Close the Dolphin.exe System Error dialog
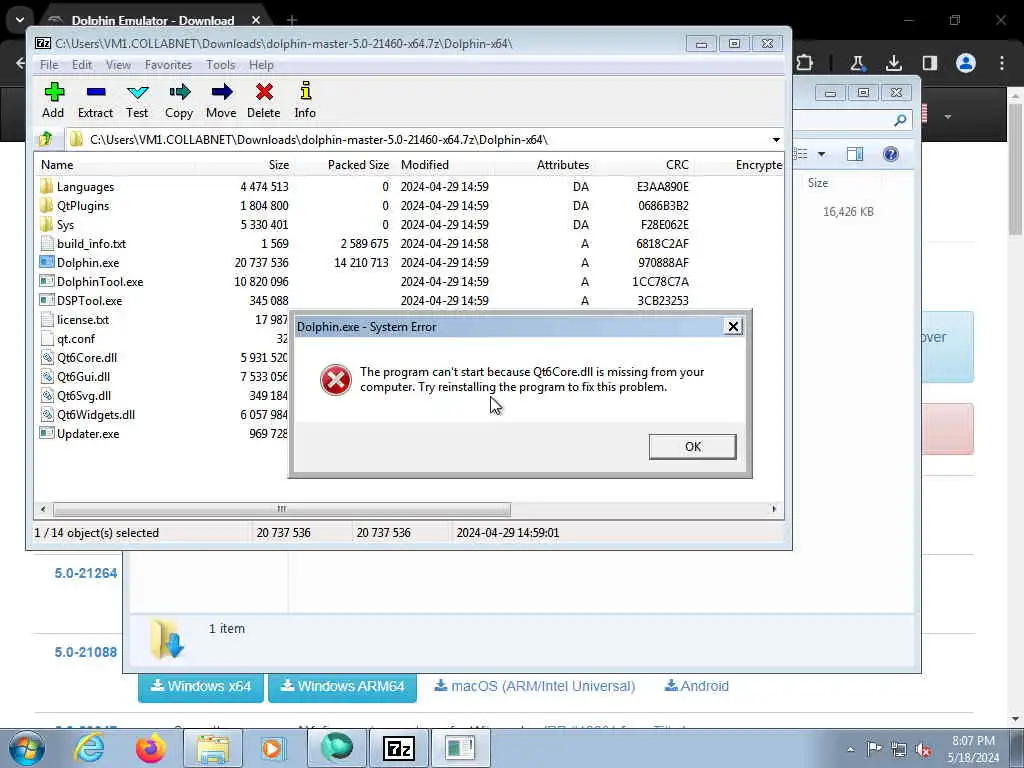 click(733, 327)
